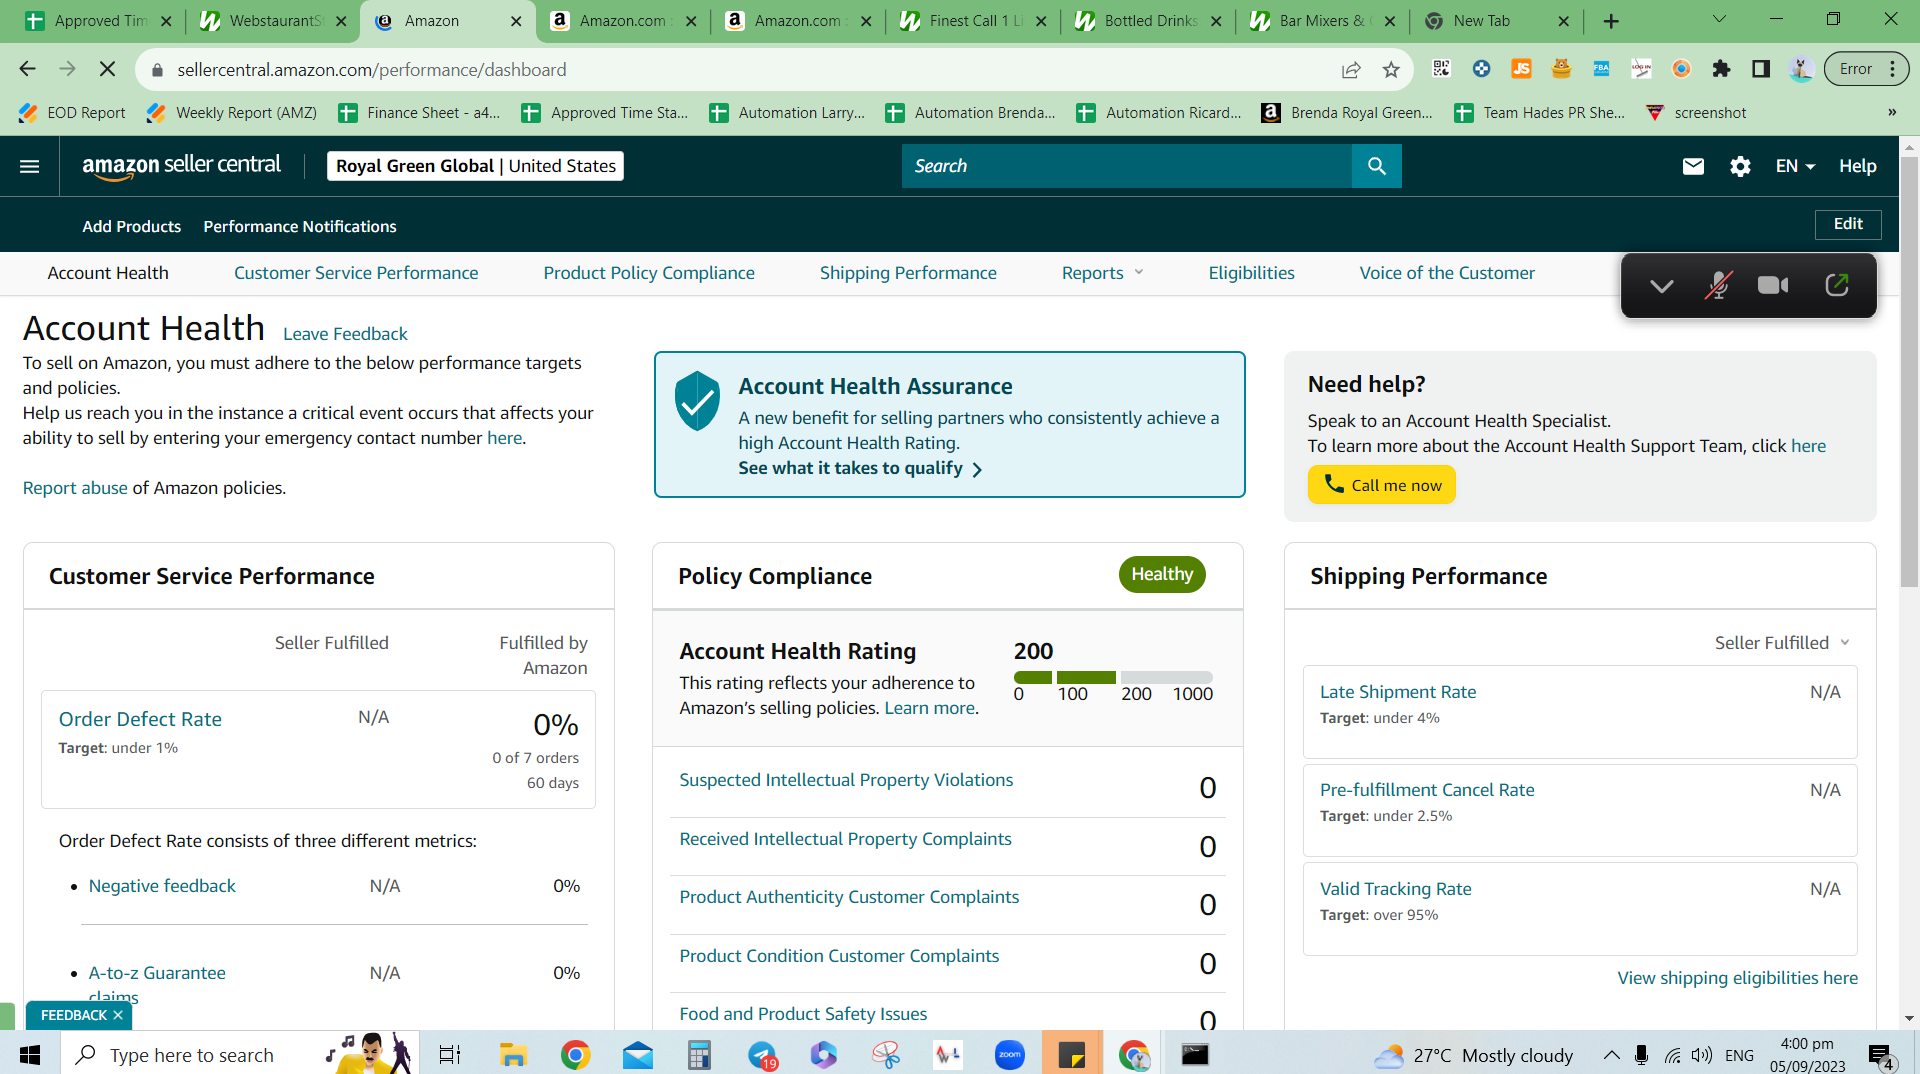Image resolution: width=1920 pixels, height=1074 pixels.
Task: Click the Edit button
Action: [x=1848, y=224]
